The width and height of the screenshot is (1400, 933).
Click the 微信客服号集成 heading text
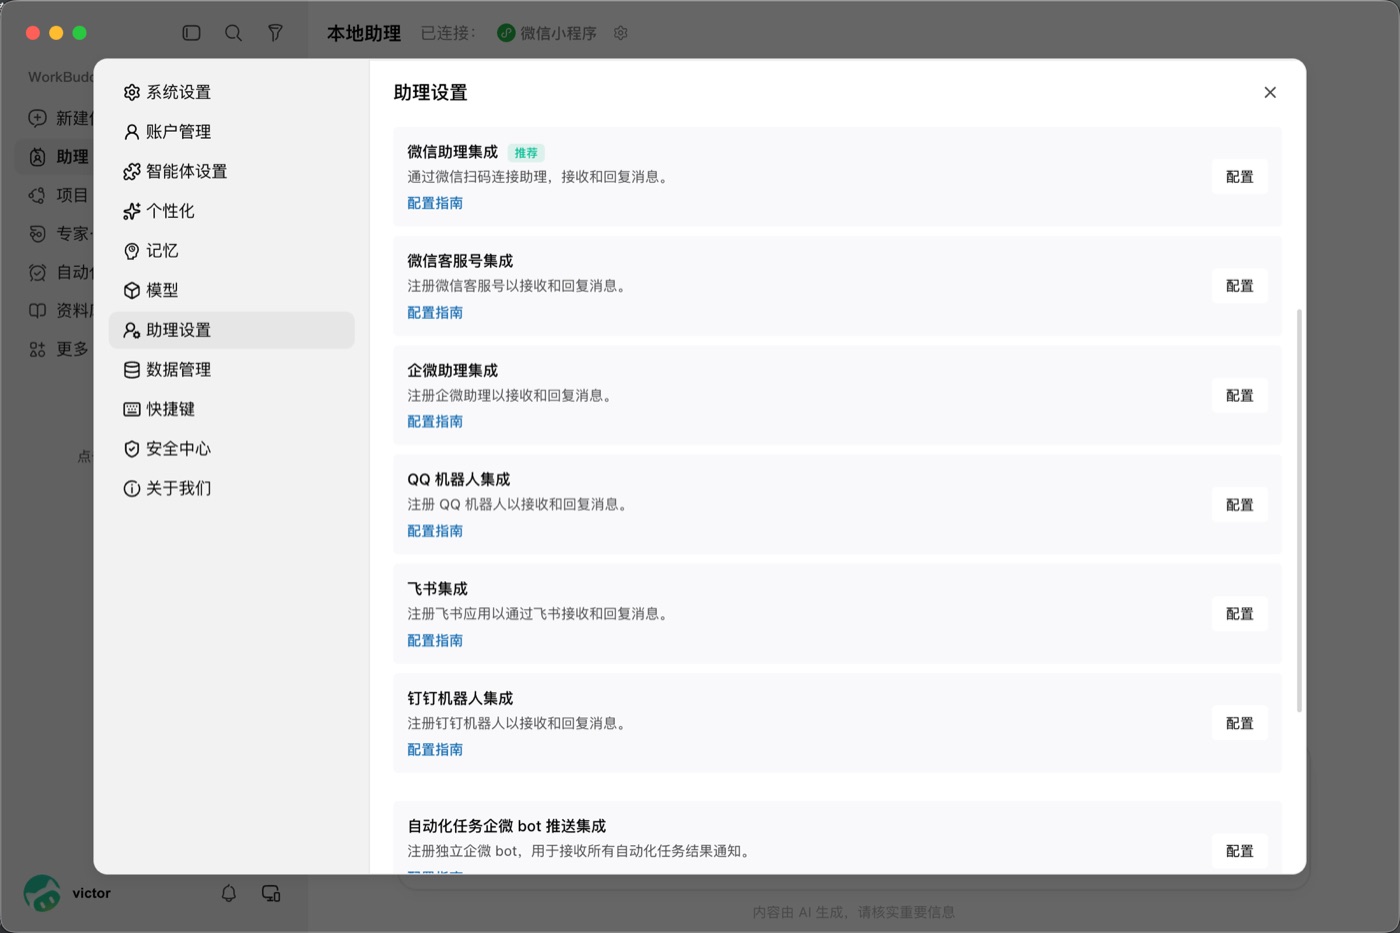[460, 261]
